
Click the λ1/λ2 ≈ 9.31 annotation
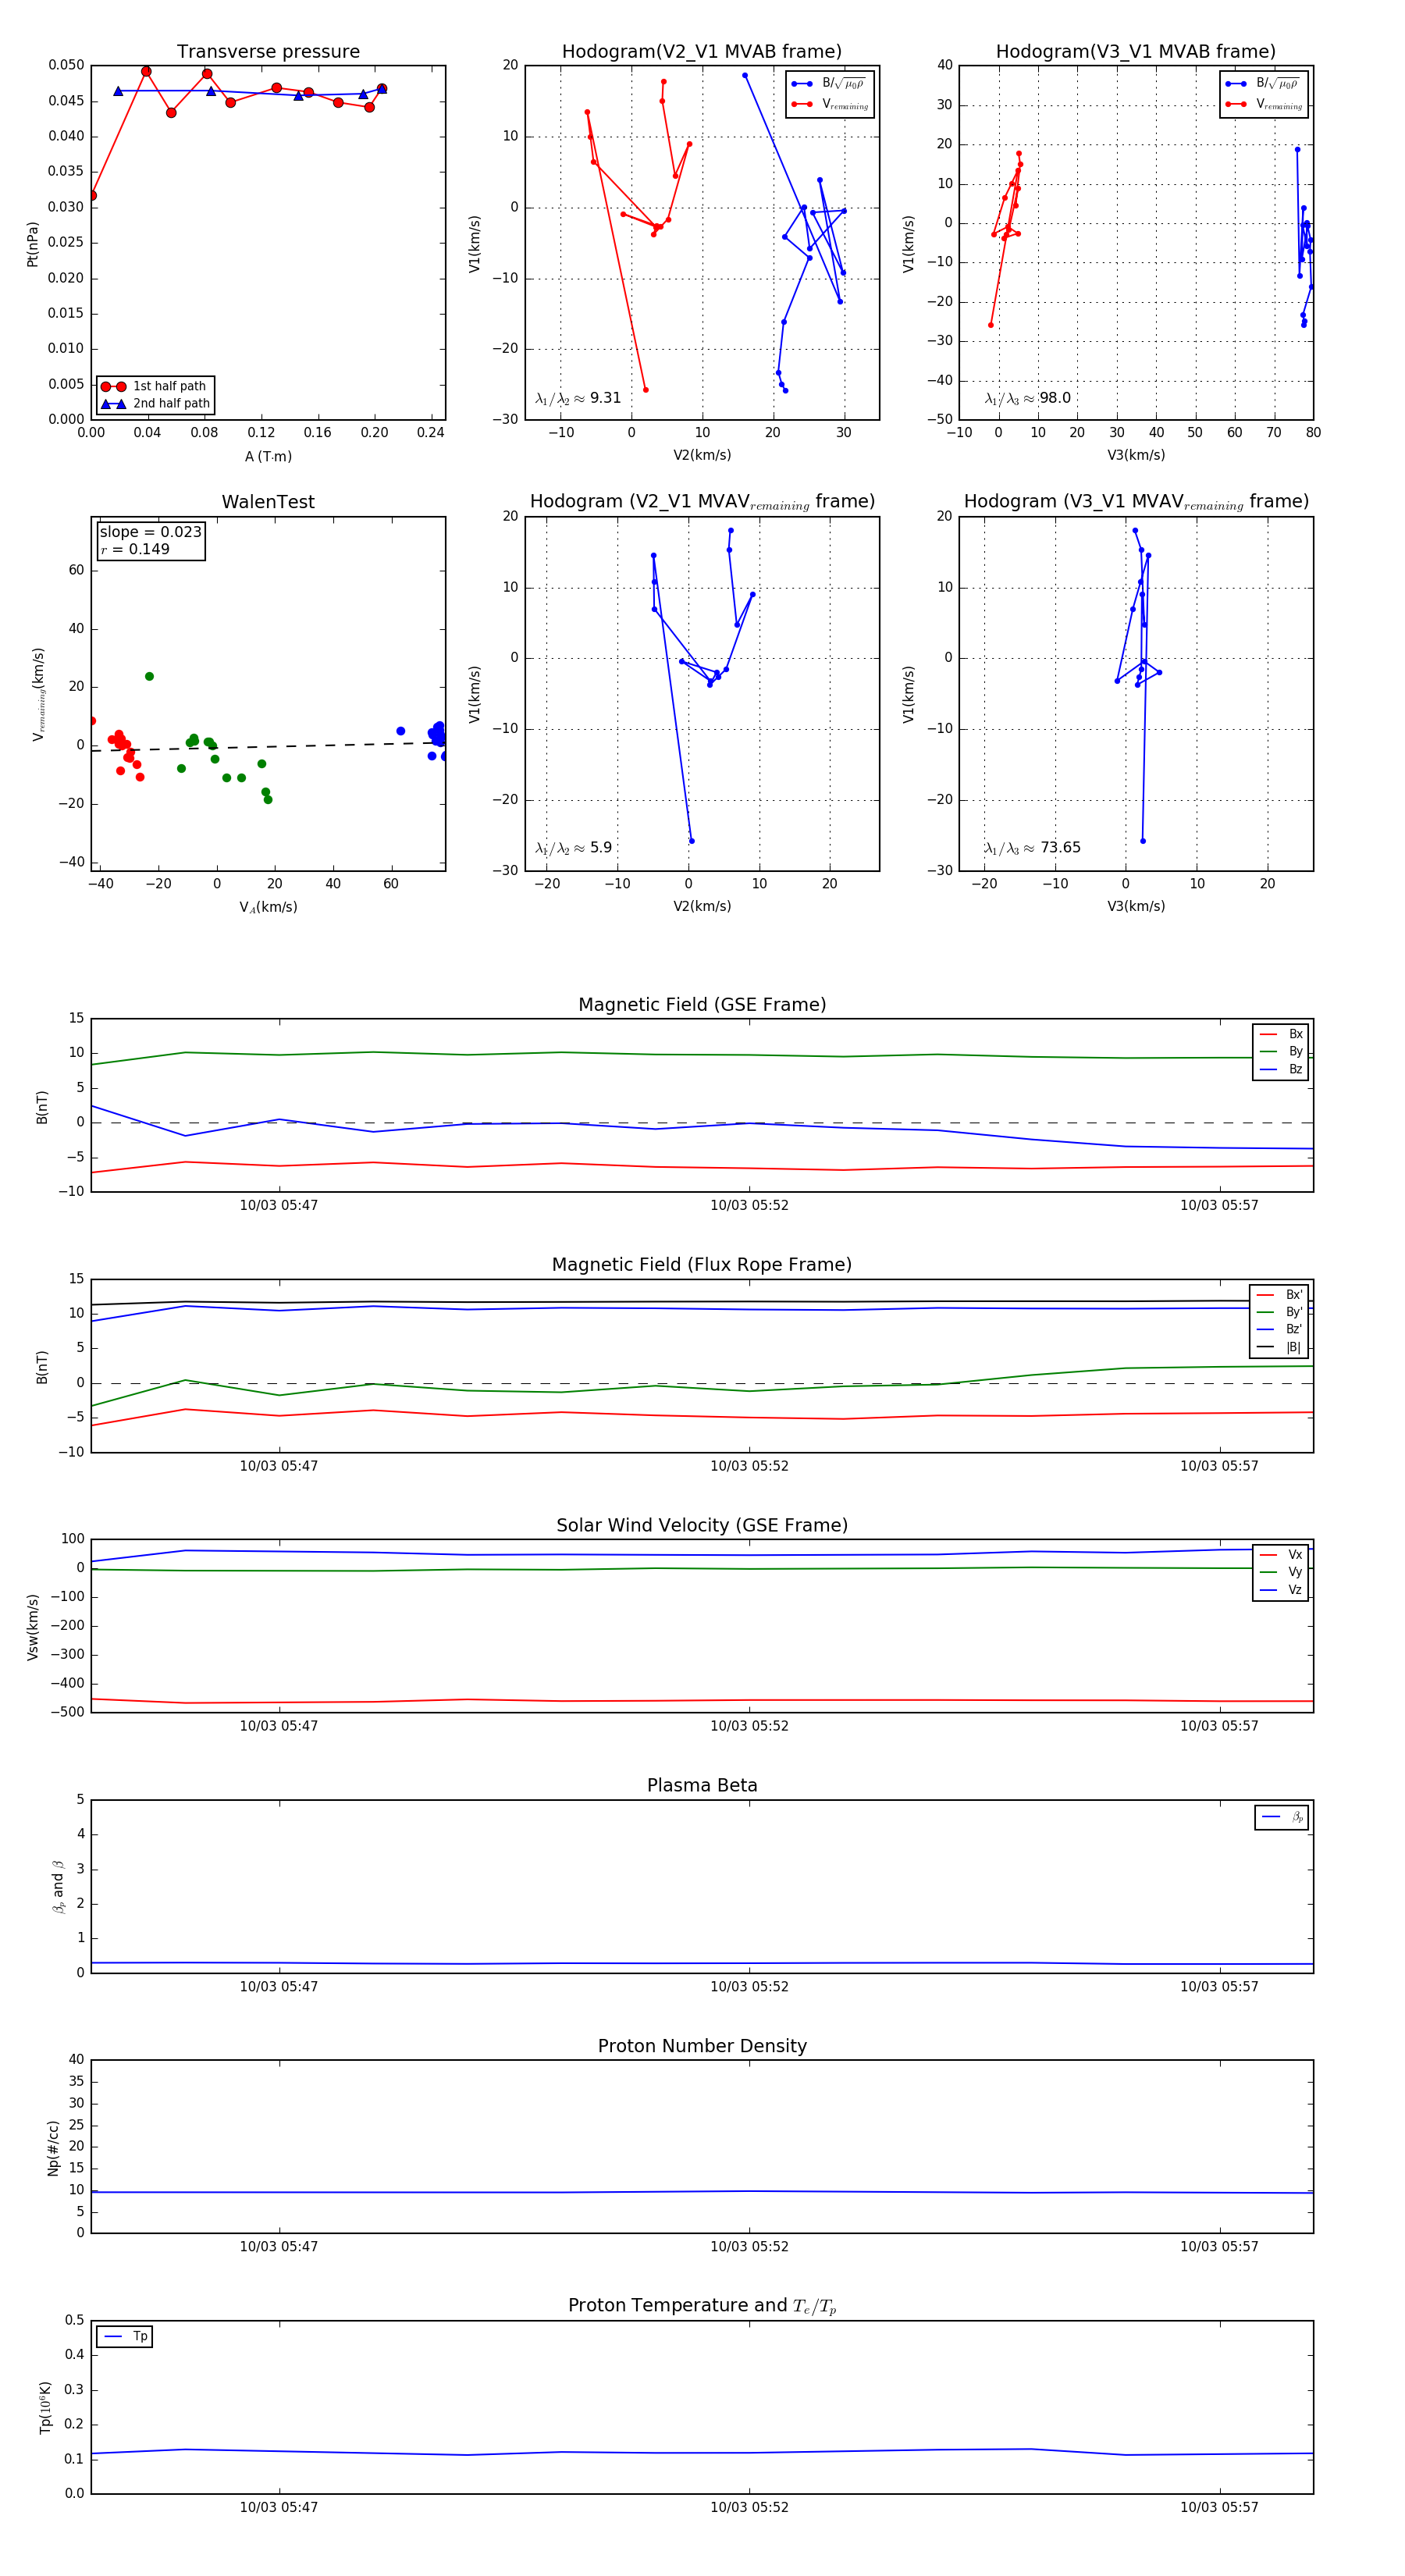(578, 398)
